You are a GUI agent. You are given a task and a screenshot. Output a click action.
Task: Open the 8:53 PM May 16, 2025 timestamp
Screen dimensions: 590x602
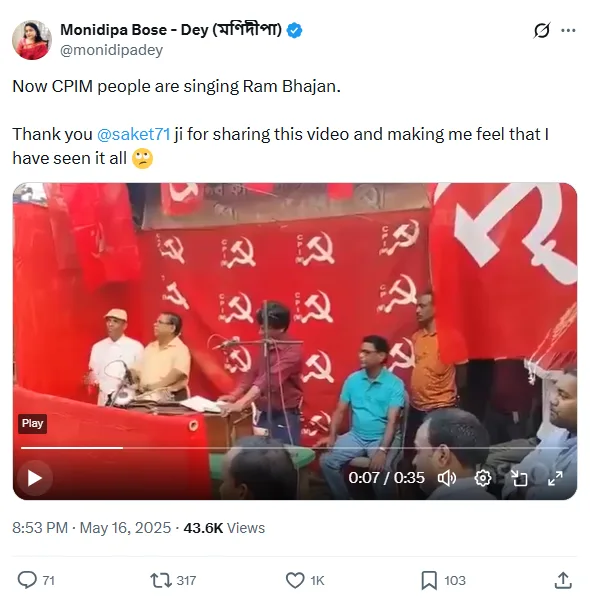(x=91, y=528)
